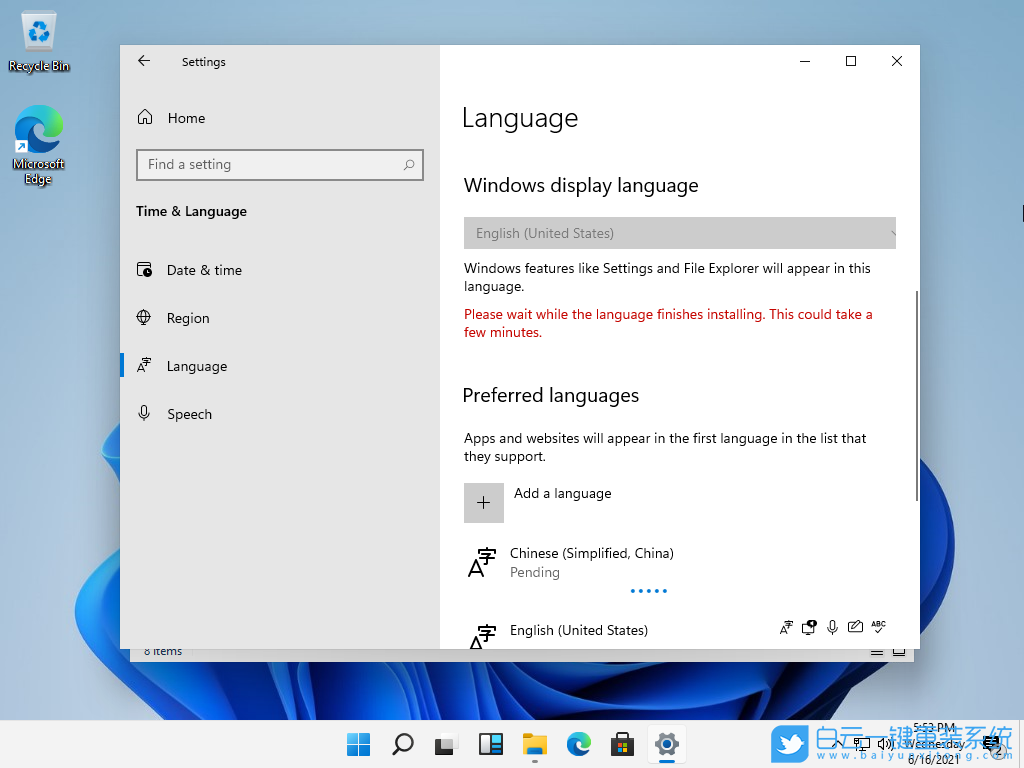This screenshot has width=1024, height=768.
Task: Click the microphone icon for English speech features
Action: tap(832, 627)
